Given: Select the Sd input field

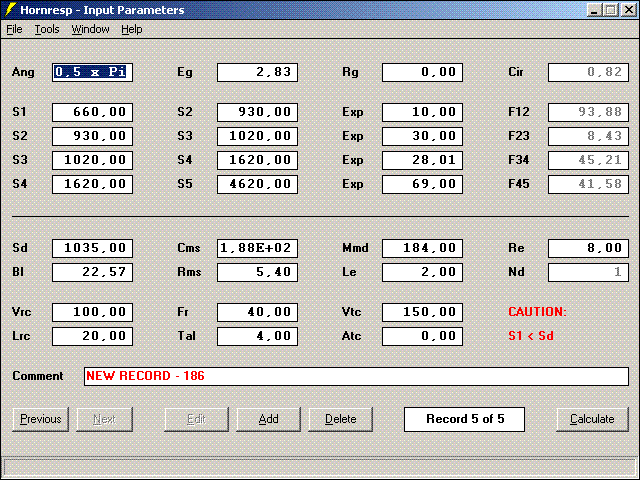Looking at the screenshot, I should click(x=92, y=248).
